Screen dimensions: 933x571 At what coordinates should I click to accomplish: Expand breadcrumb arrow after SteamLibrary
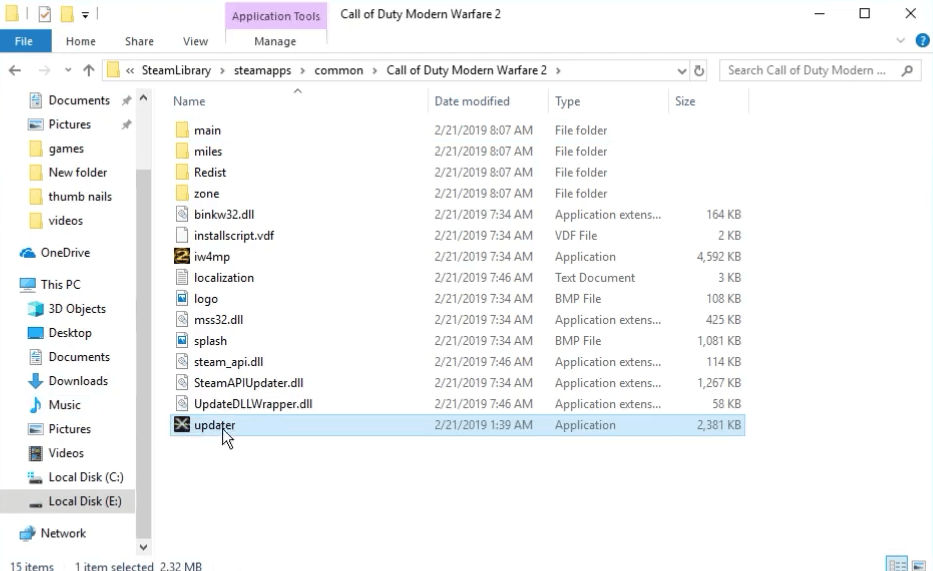pos(222,71)
